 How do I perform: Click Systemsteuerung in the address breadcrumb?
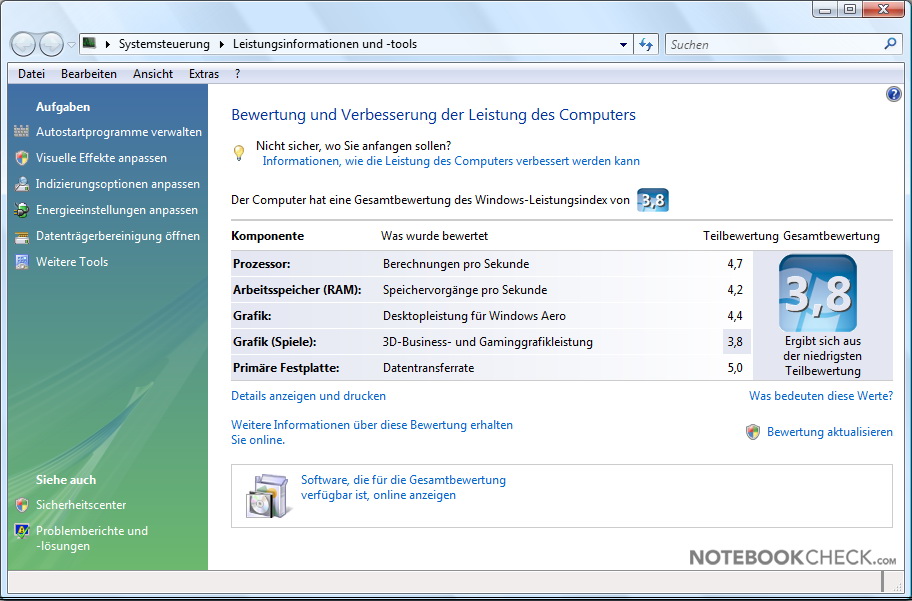click(164, 44)
